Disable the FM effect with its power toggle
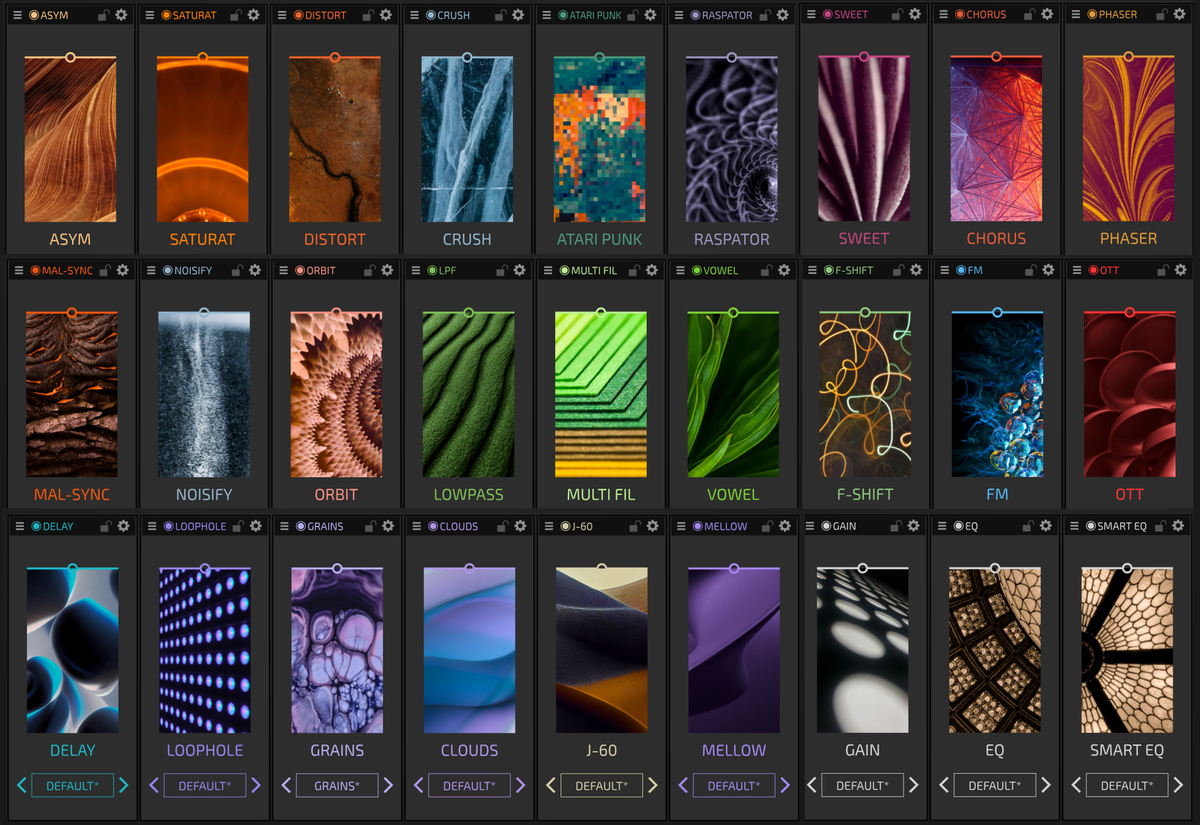 click(x=963, y=269)
